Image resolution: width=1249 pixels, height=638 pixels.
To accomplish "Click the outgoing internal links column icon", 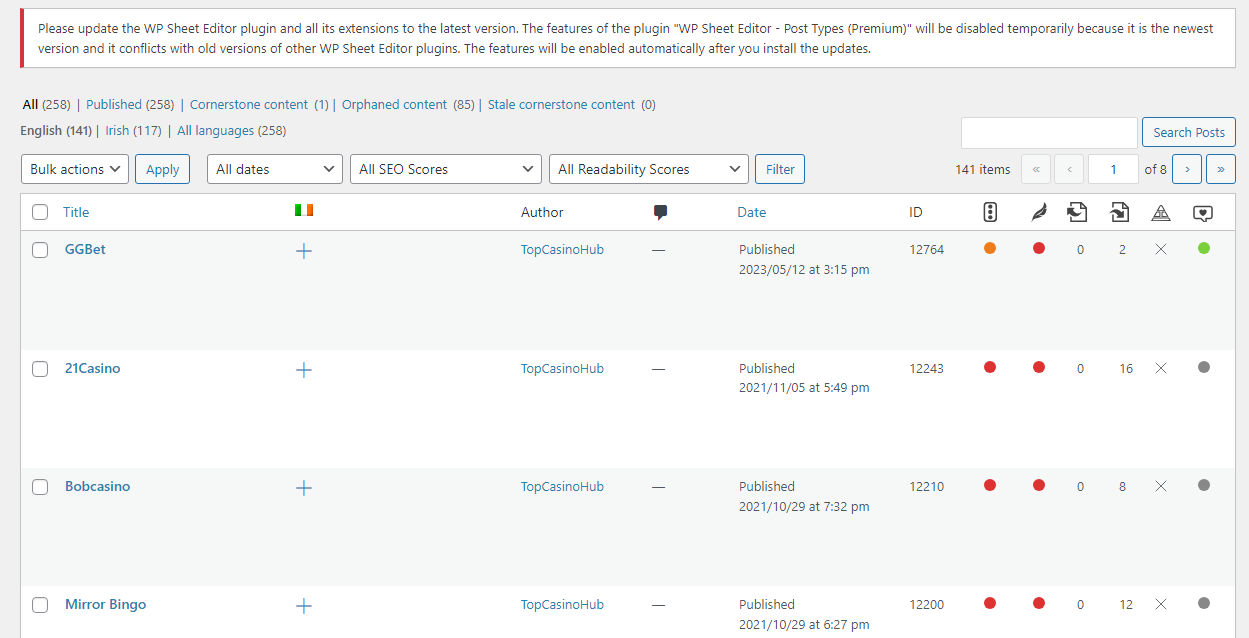I will tap(1077, 212).
